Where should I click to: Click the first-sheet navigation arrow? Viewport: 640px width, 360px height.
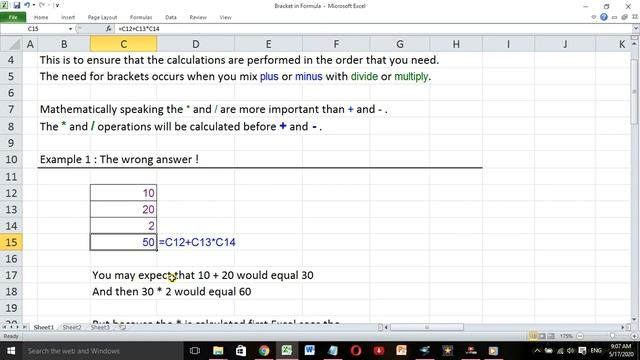coord(4,327)
